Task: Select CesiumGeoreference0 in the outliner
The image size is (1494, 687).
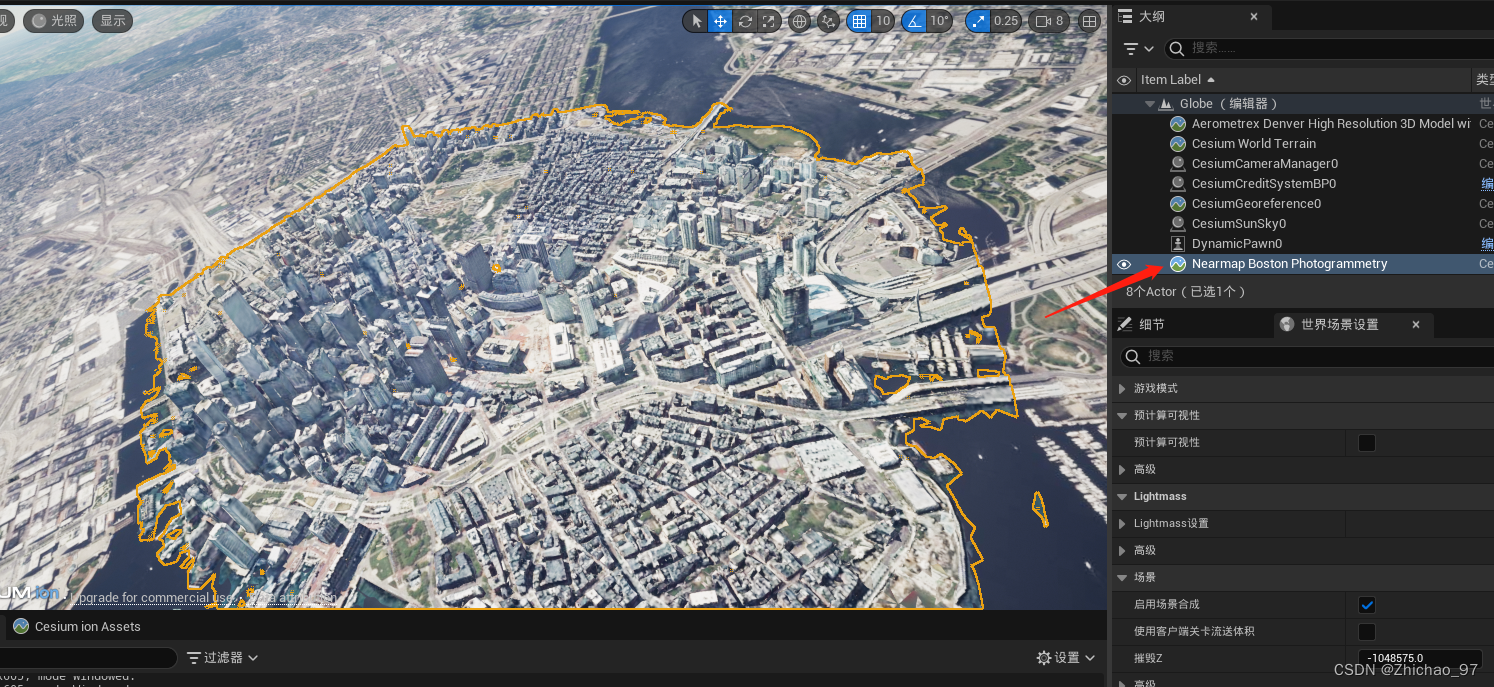Action: click(1256, 204)
